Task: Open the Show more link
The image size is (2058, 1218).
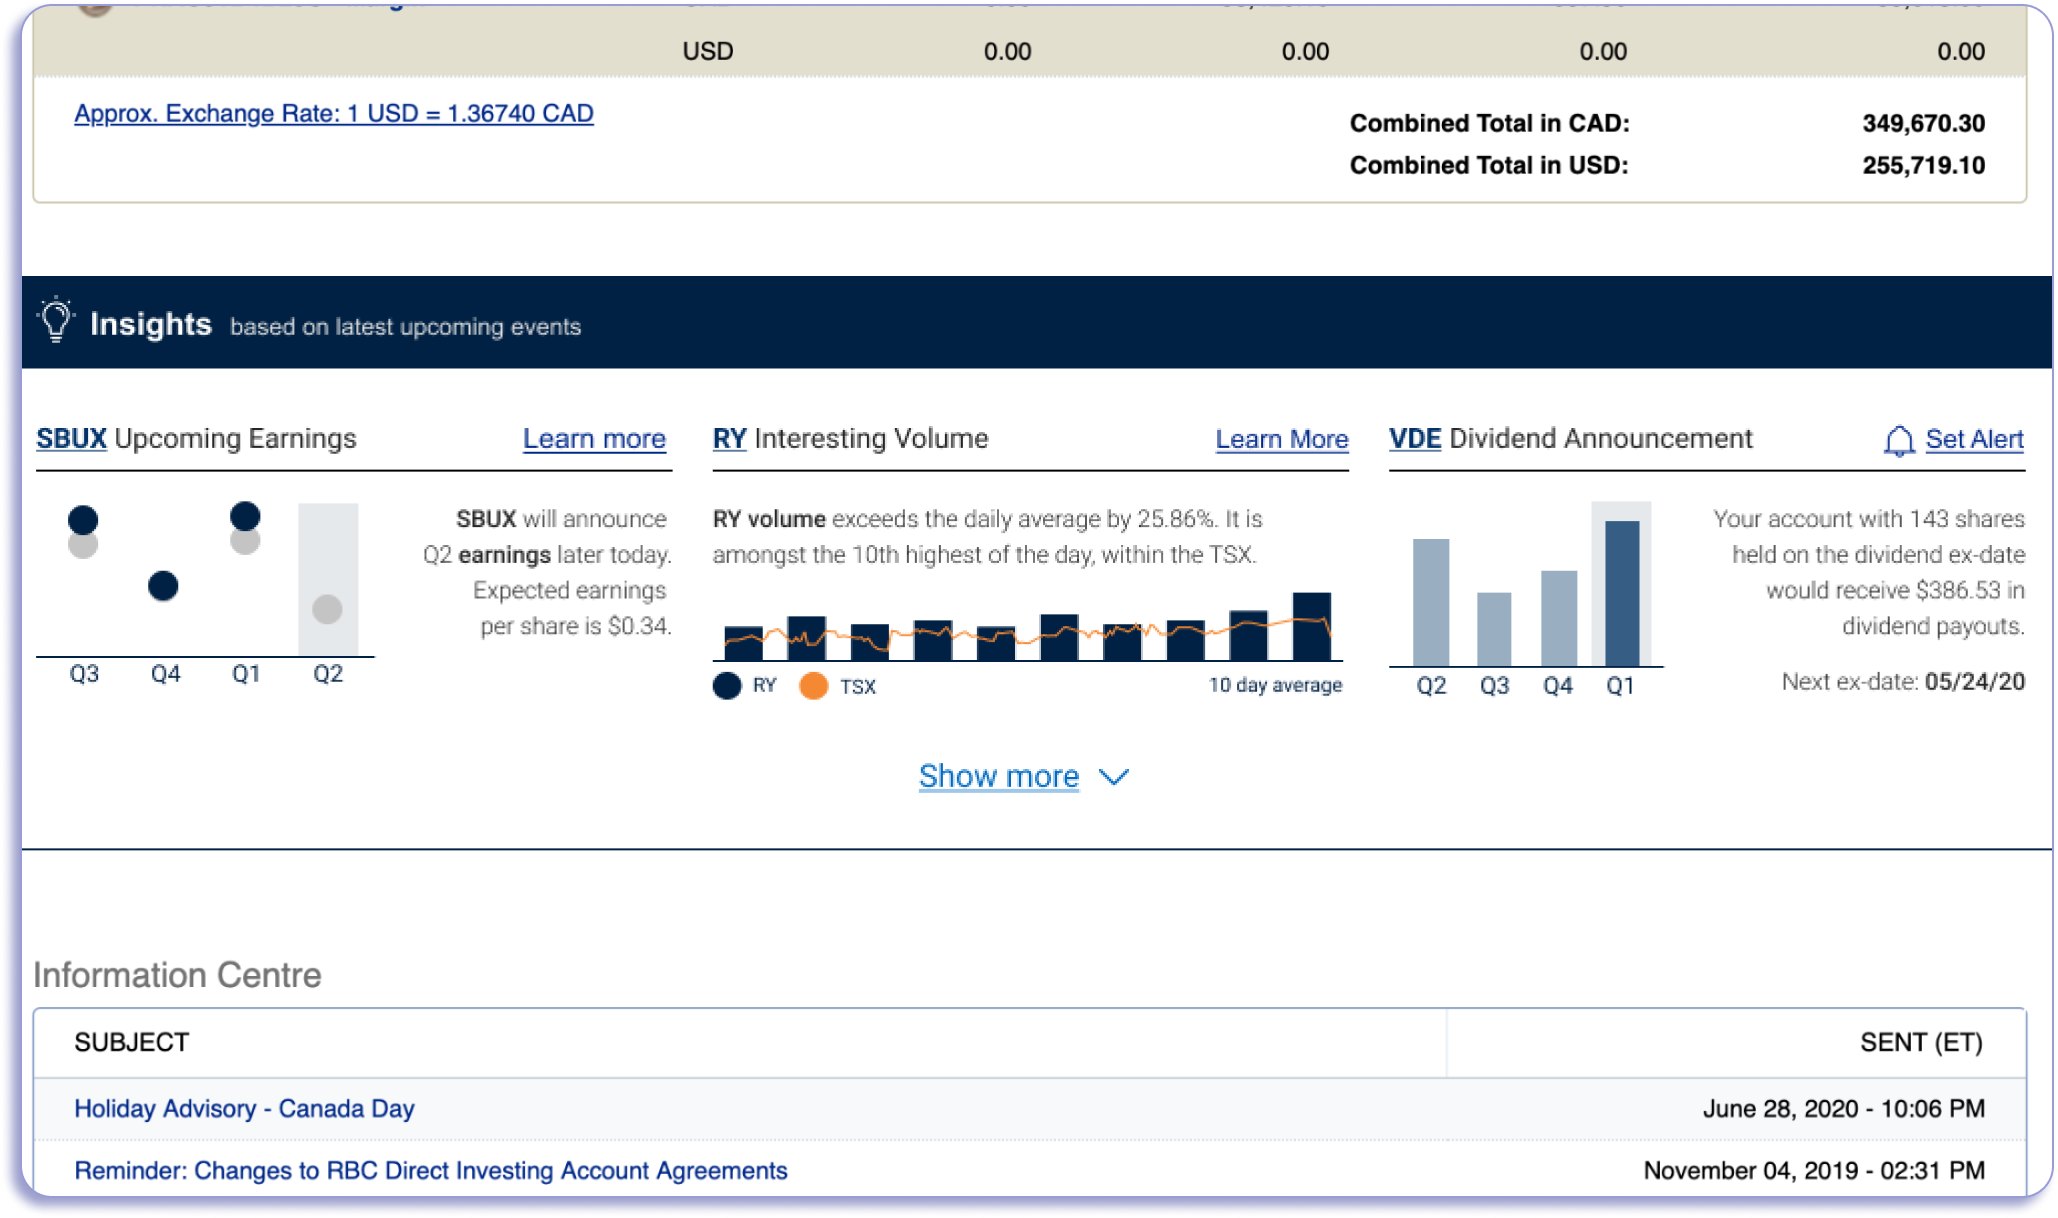Action: (x=998, y=777)
